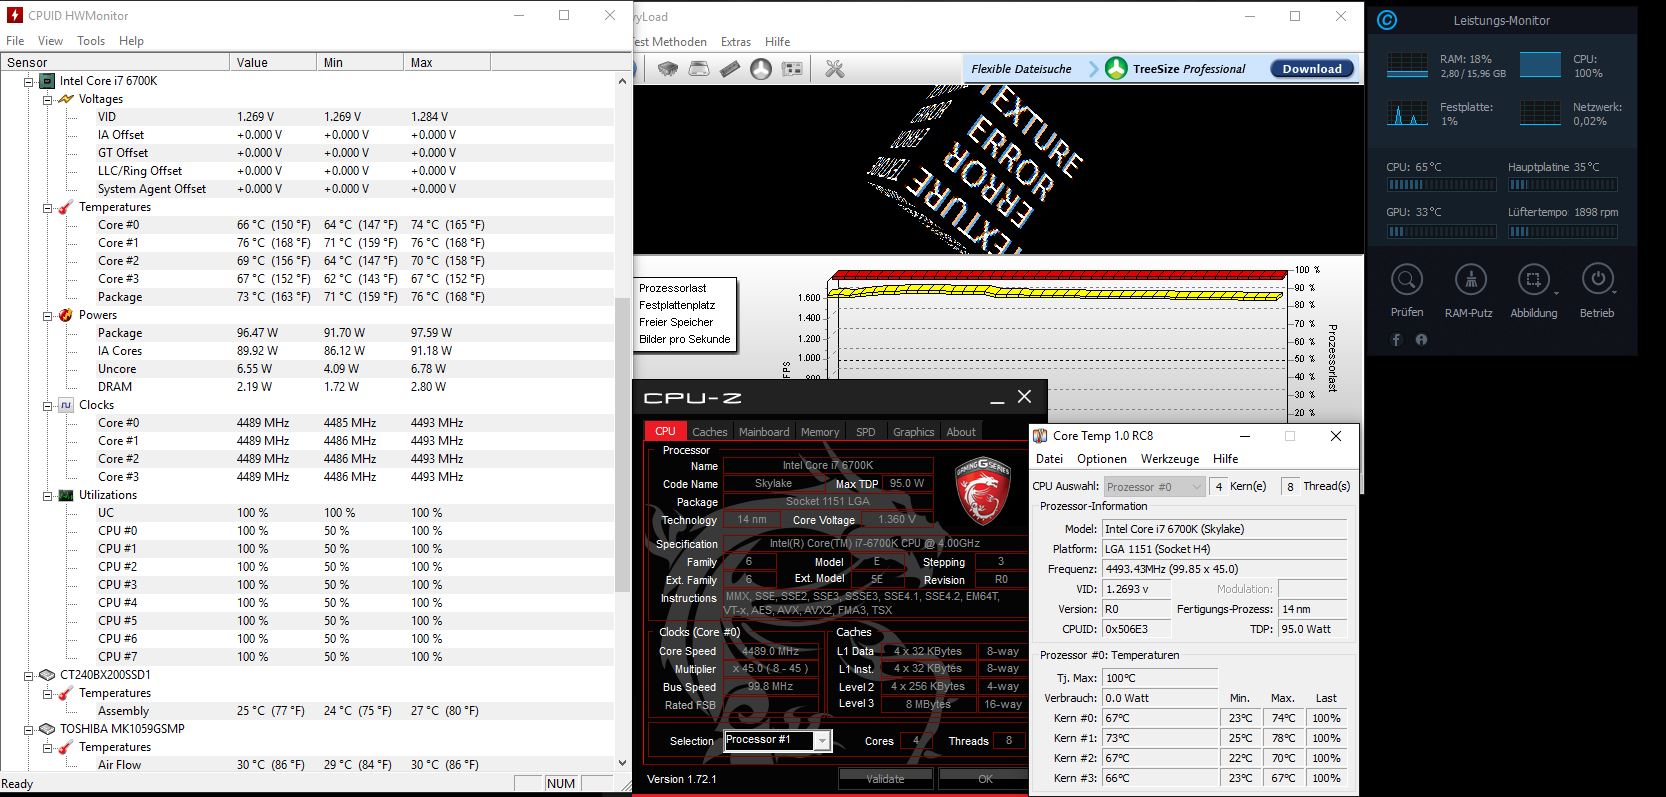
Task: Click the HeavyLoad hard disk test icon
Action: [x=699, y=69]
